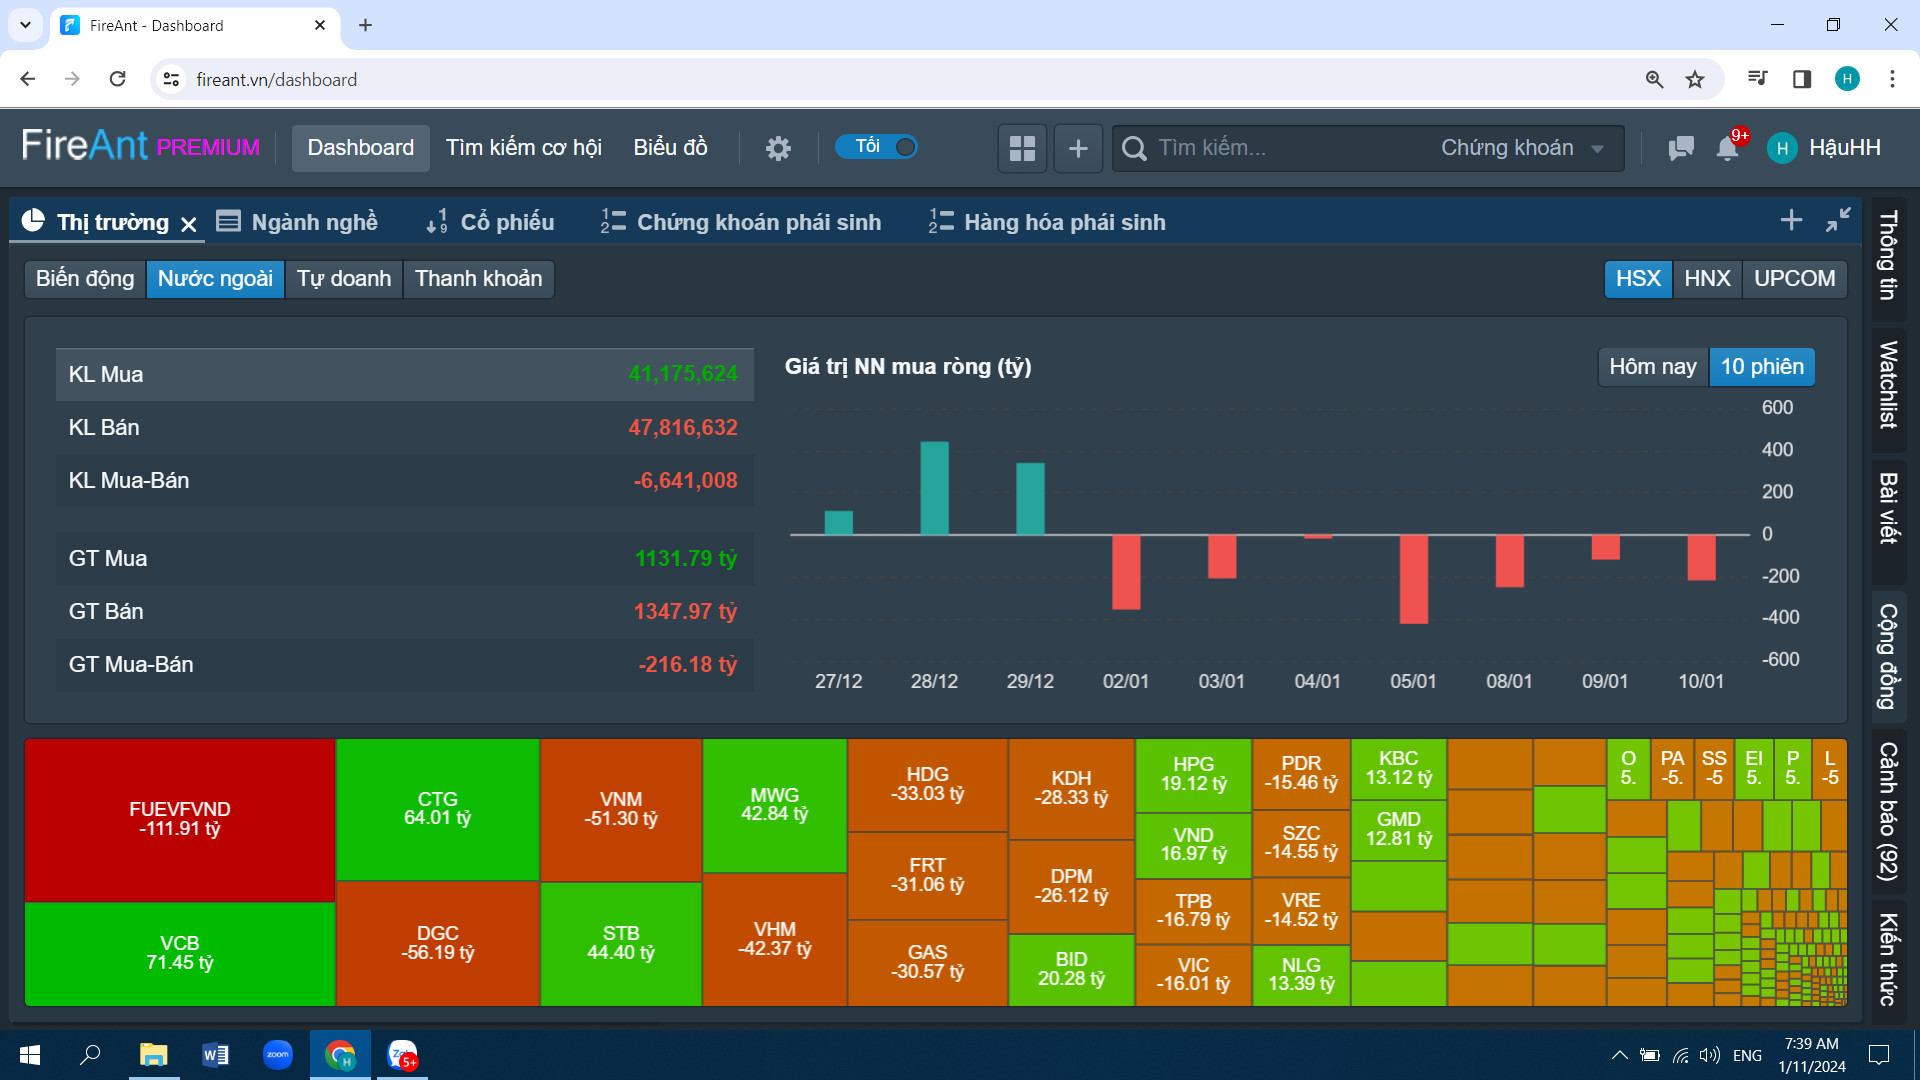Toggle the Tối dark mode switch
The width and height of the screenshot is (1920, 1080).
[877, 147]
